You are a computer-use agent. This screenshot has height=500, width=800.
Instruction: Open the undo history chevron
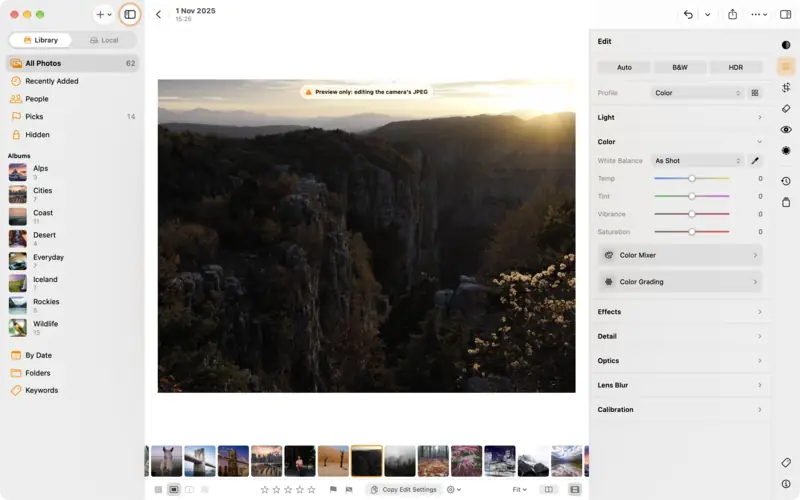(x=708, y=14)
